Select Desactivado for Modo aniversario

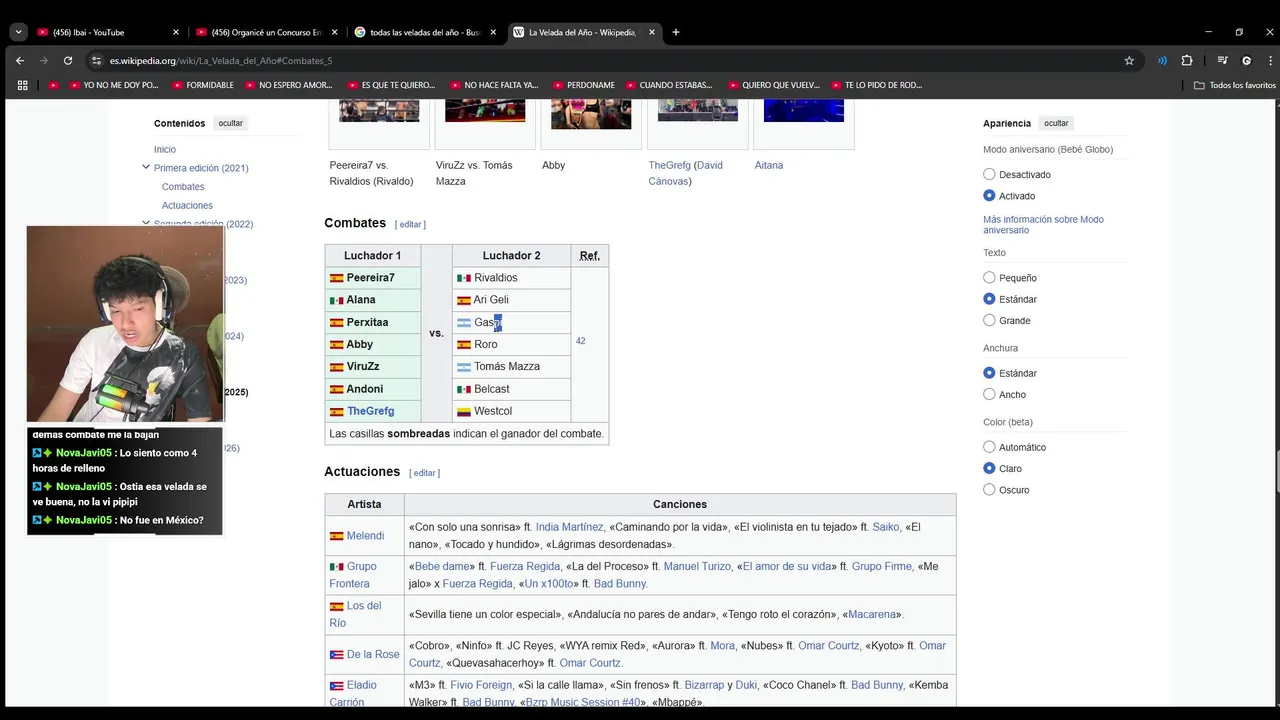click(x=989, y=174)
